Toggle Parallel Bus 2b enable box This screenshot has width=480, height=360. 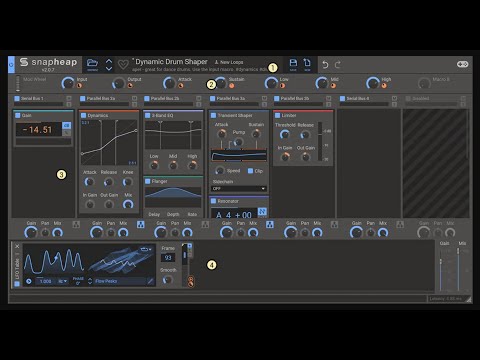[147, 98]
